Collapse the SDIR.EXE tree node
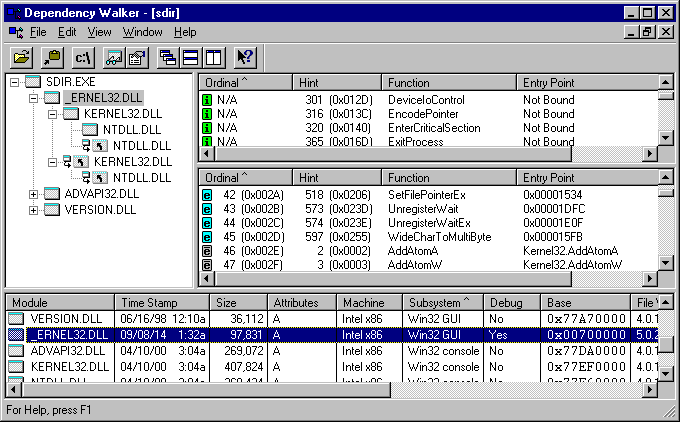 (x=14, y=82)
